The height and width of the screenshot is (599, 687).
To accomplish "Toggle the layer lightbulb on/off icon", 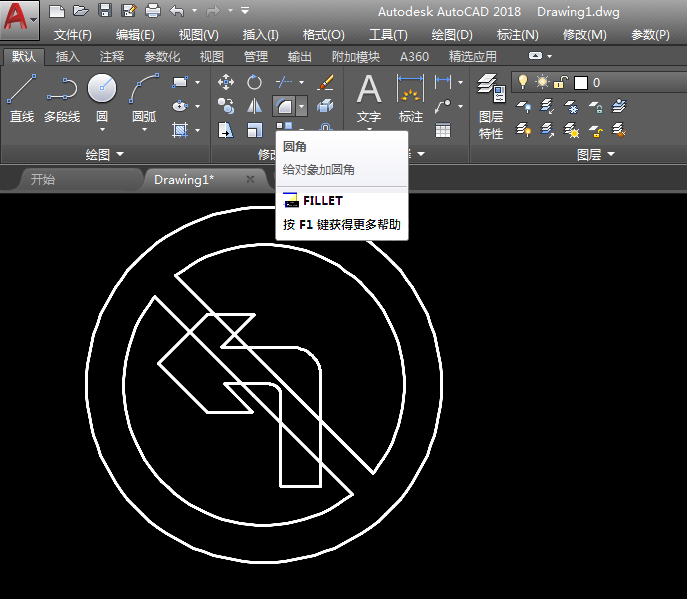I will pyautogui.click(x=522, y=82).
